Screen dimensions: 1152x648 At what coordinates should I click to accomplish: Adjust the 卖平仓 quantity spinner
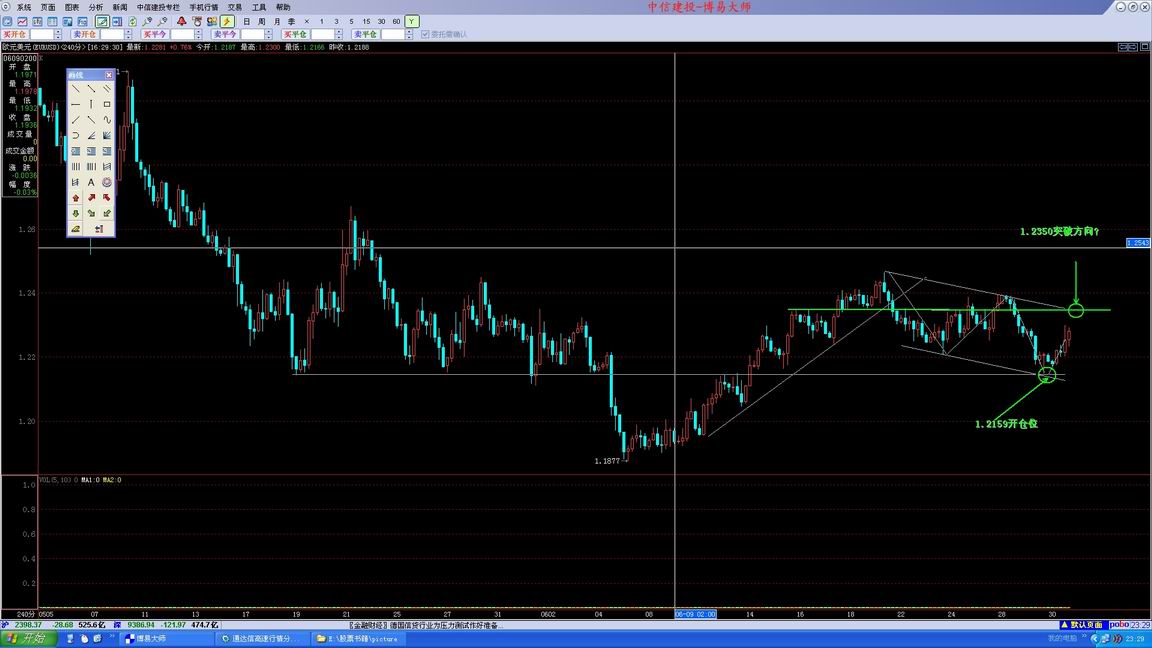409,35
